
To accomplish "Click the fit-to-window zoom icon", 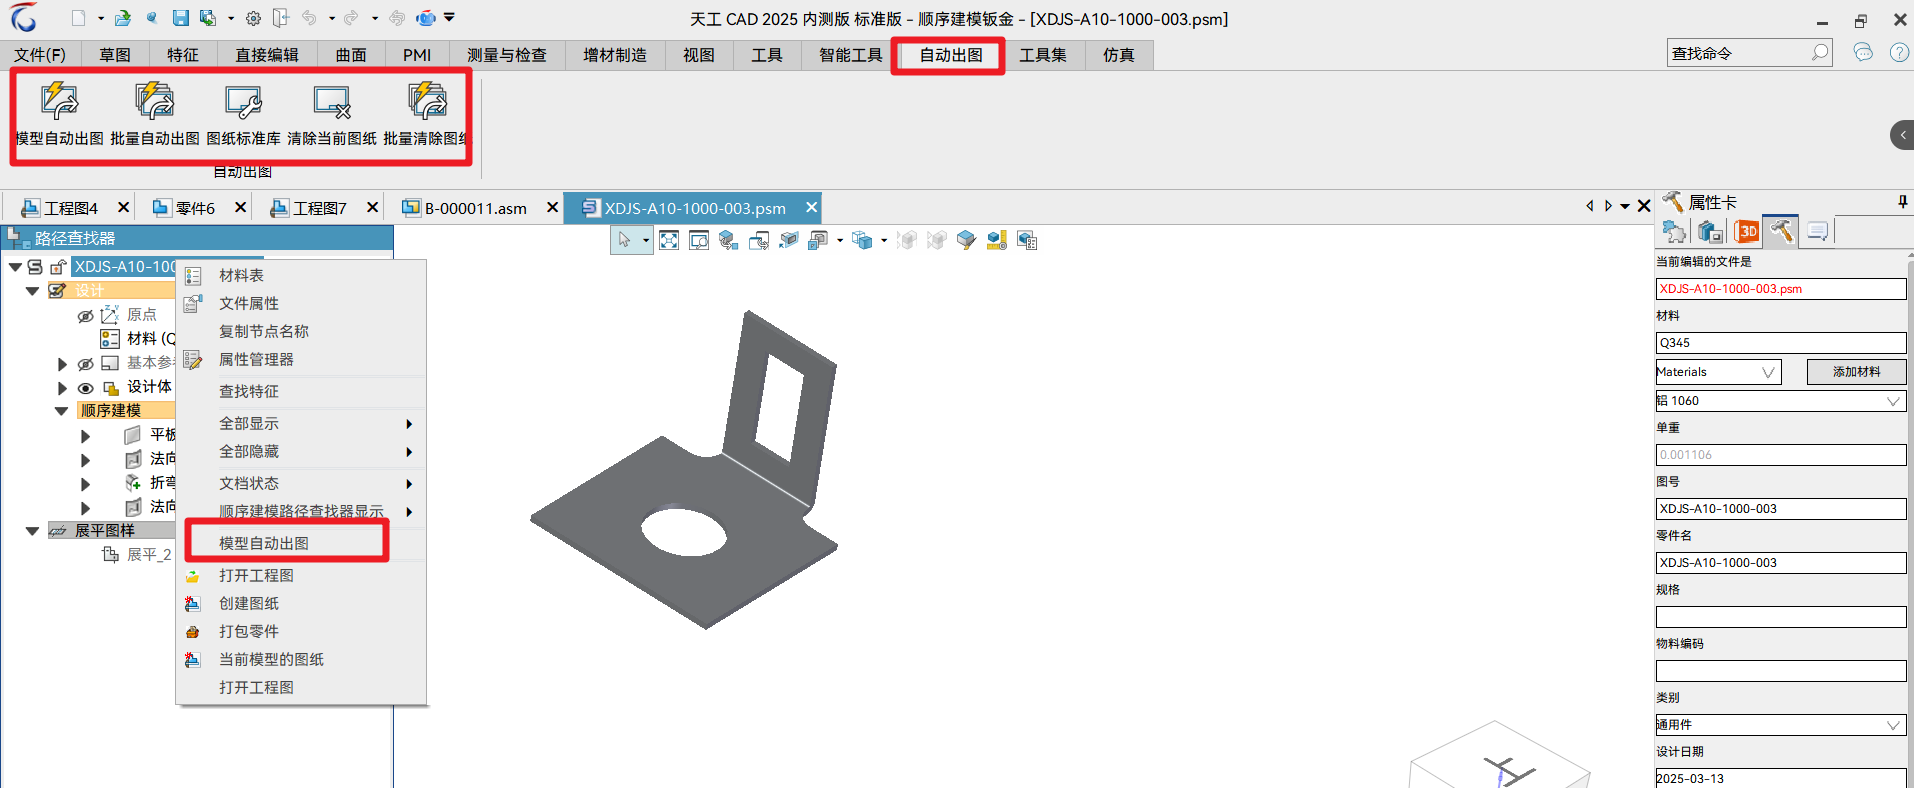I will [669, 240].
